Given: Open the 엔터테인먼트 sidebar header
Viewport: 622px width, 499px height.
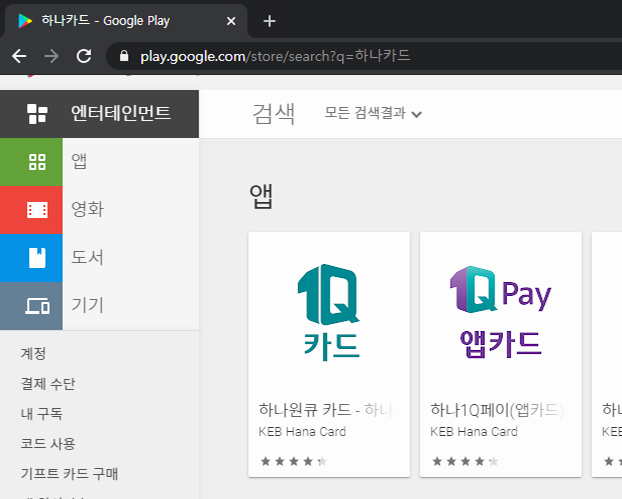Looking at the screenshot, I should [99, 114].
